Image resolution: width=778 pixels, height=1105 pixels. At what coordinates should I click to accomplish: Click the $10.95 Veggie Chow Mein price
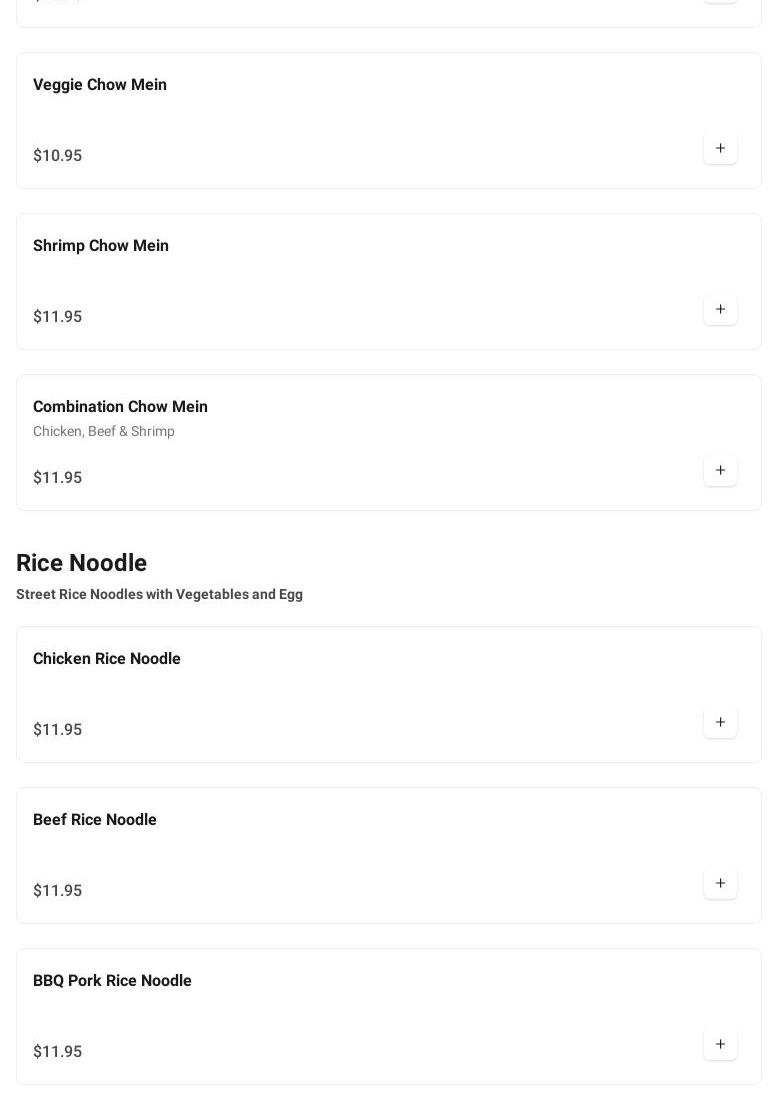coord(57,156)
